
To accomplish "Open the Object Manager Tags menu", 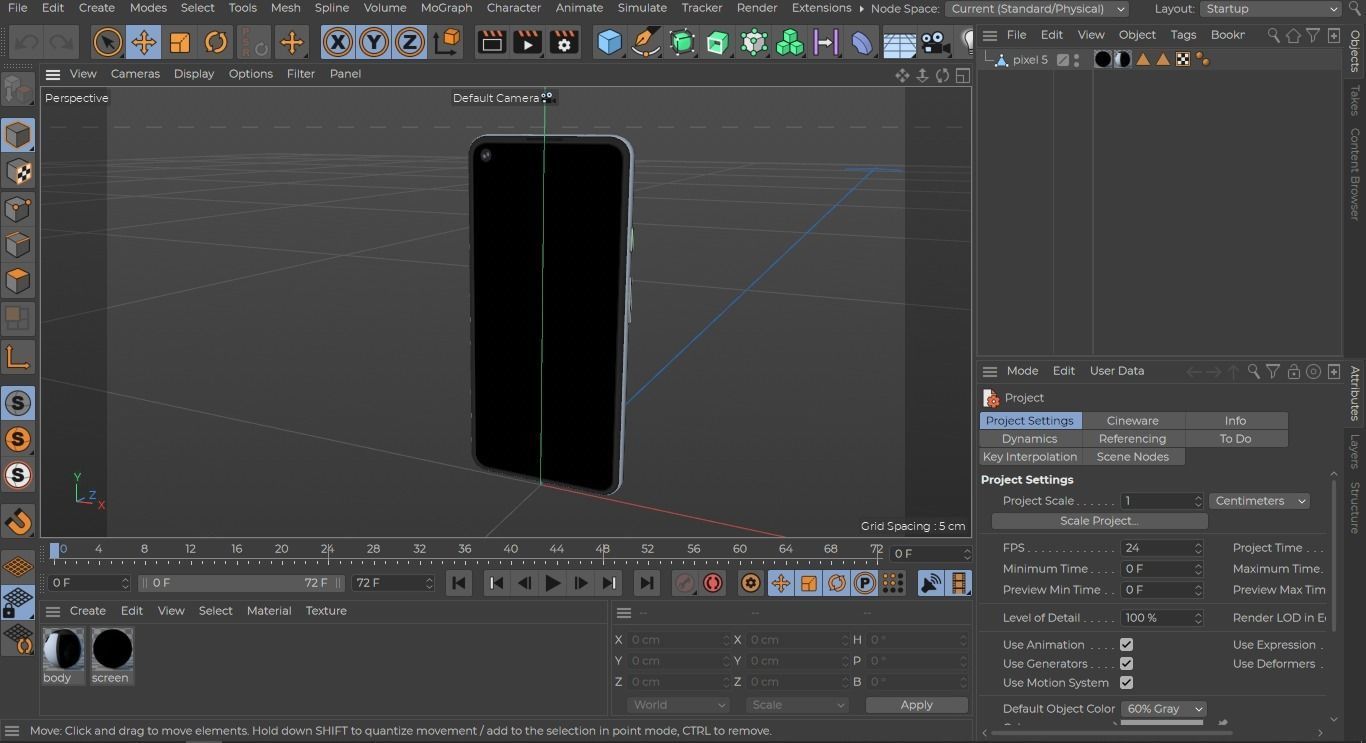I will coord(1183,35).
